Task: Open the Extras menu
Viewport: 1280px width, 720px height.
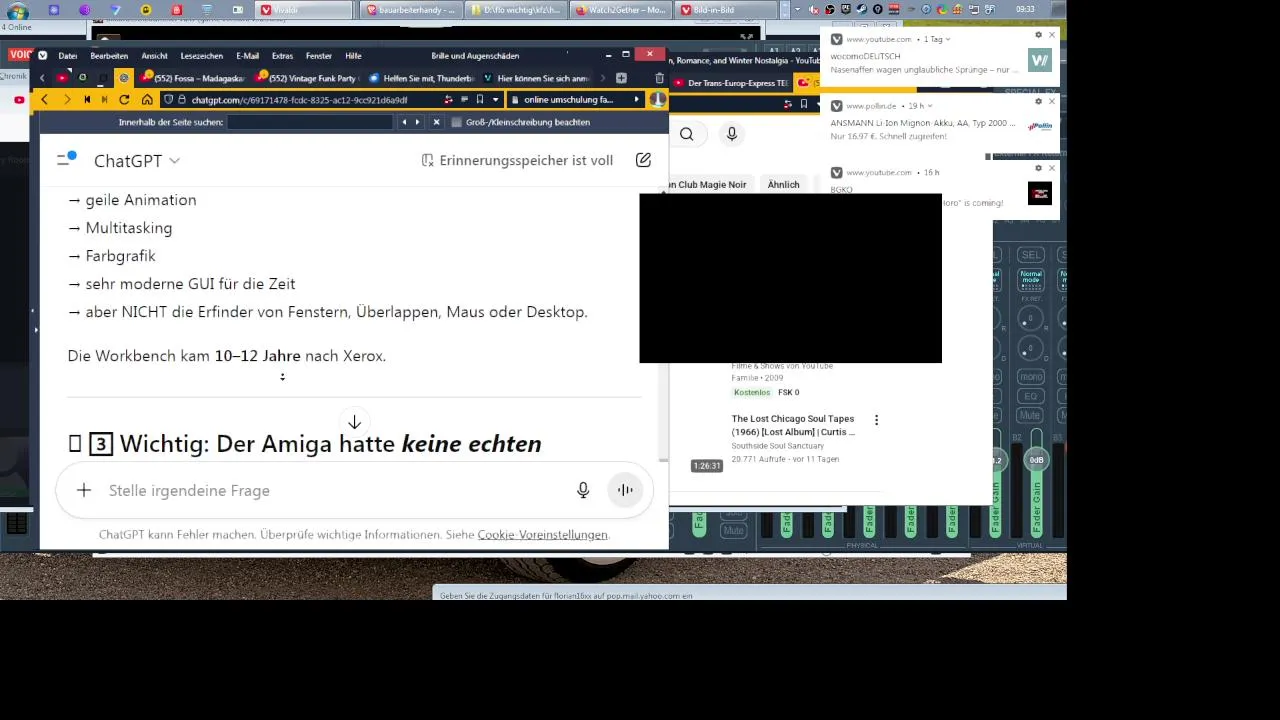Action: pos(282,56)
